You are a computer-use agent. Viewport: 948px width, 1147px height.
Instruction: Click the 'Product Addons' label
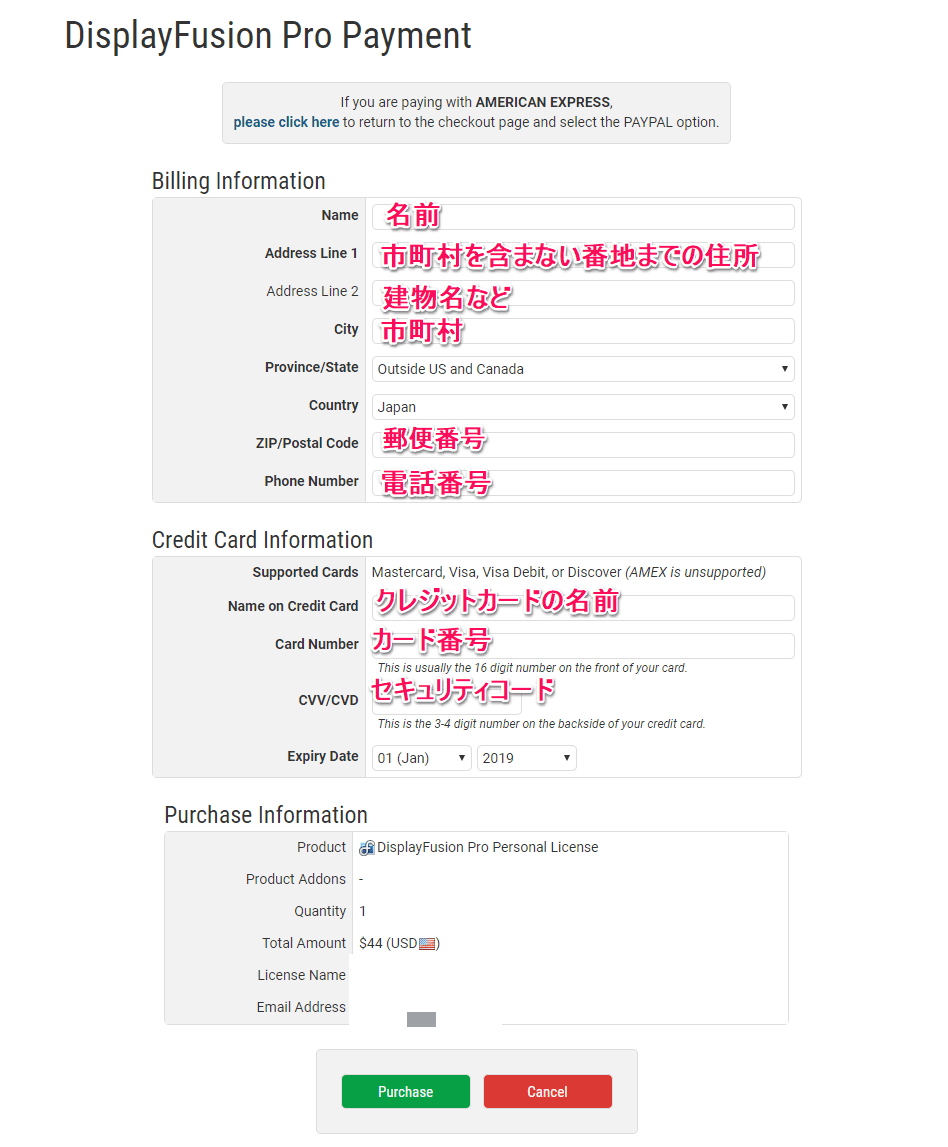pos(296,879)
